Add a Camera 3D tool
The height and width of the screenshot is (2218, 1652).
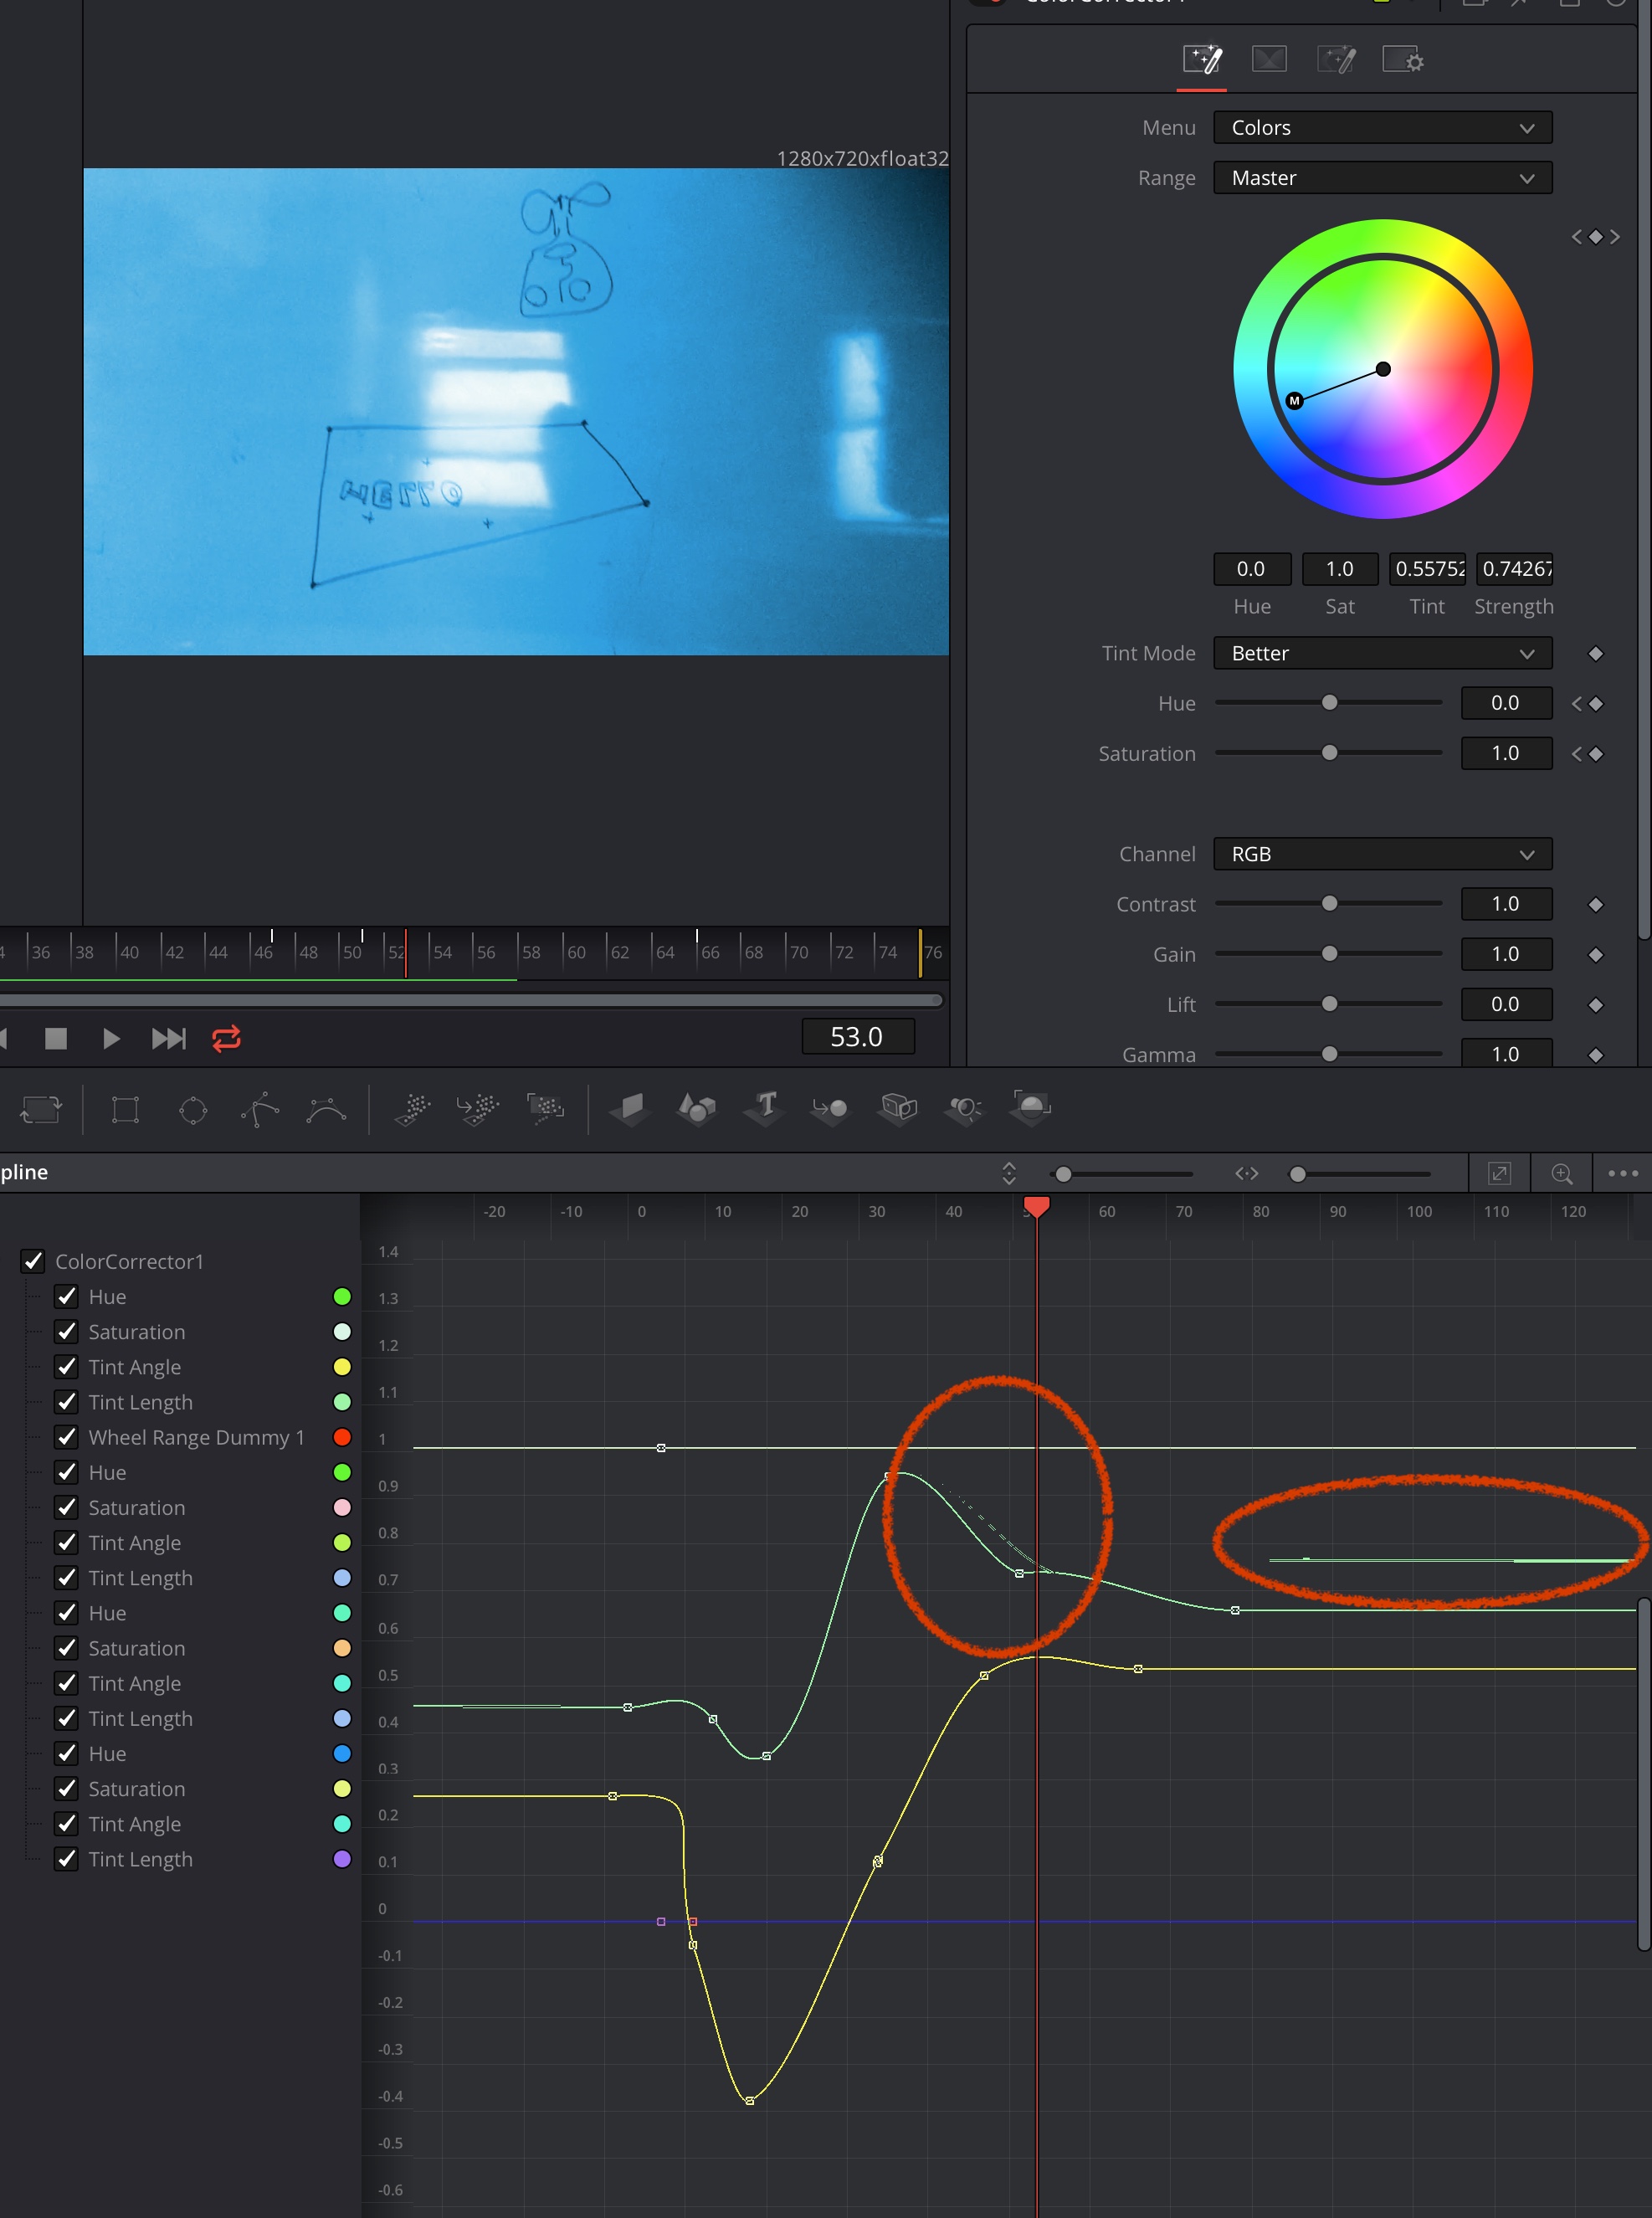click(x=898, y=1109)
